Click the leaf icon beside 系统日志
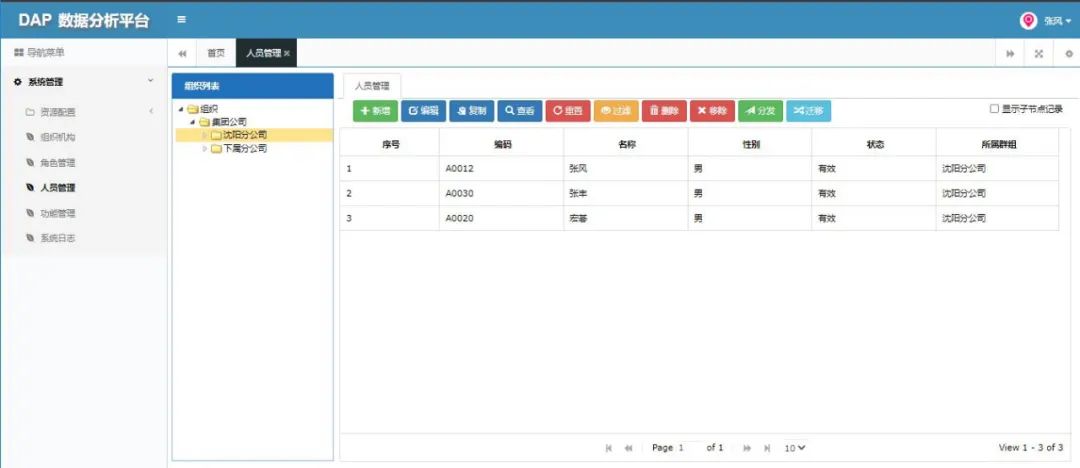This screenshot has width=1080, height=468. coord(30,238)
